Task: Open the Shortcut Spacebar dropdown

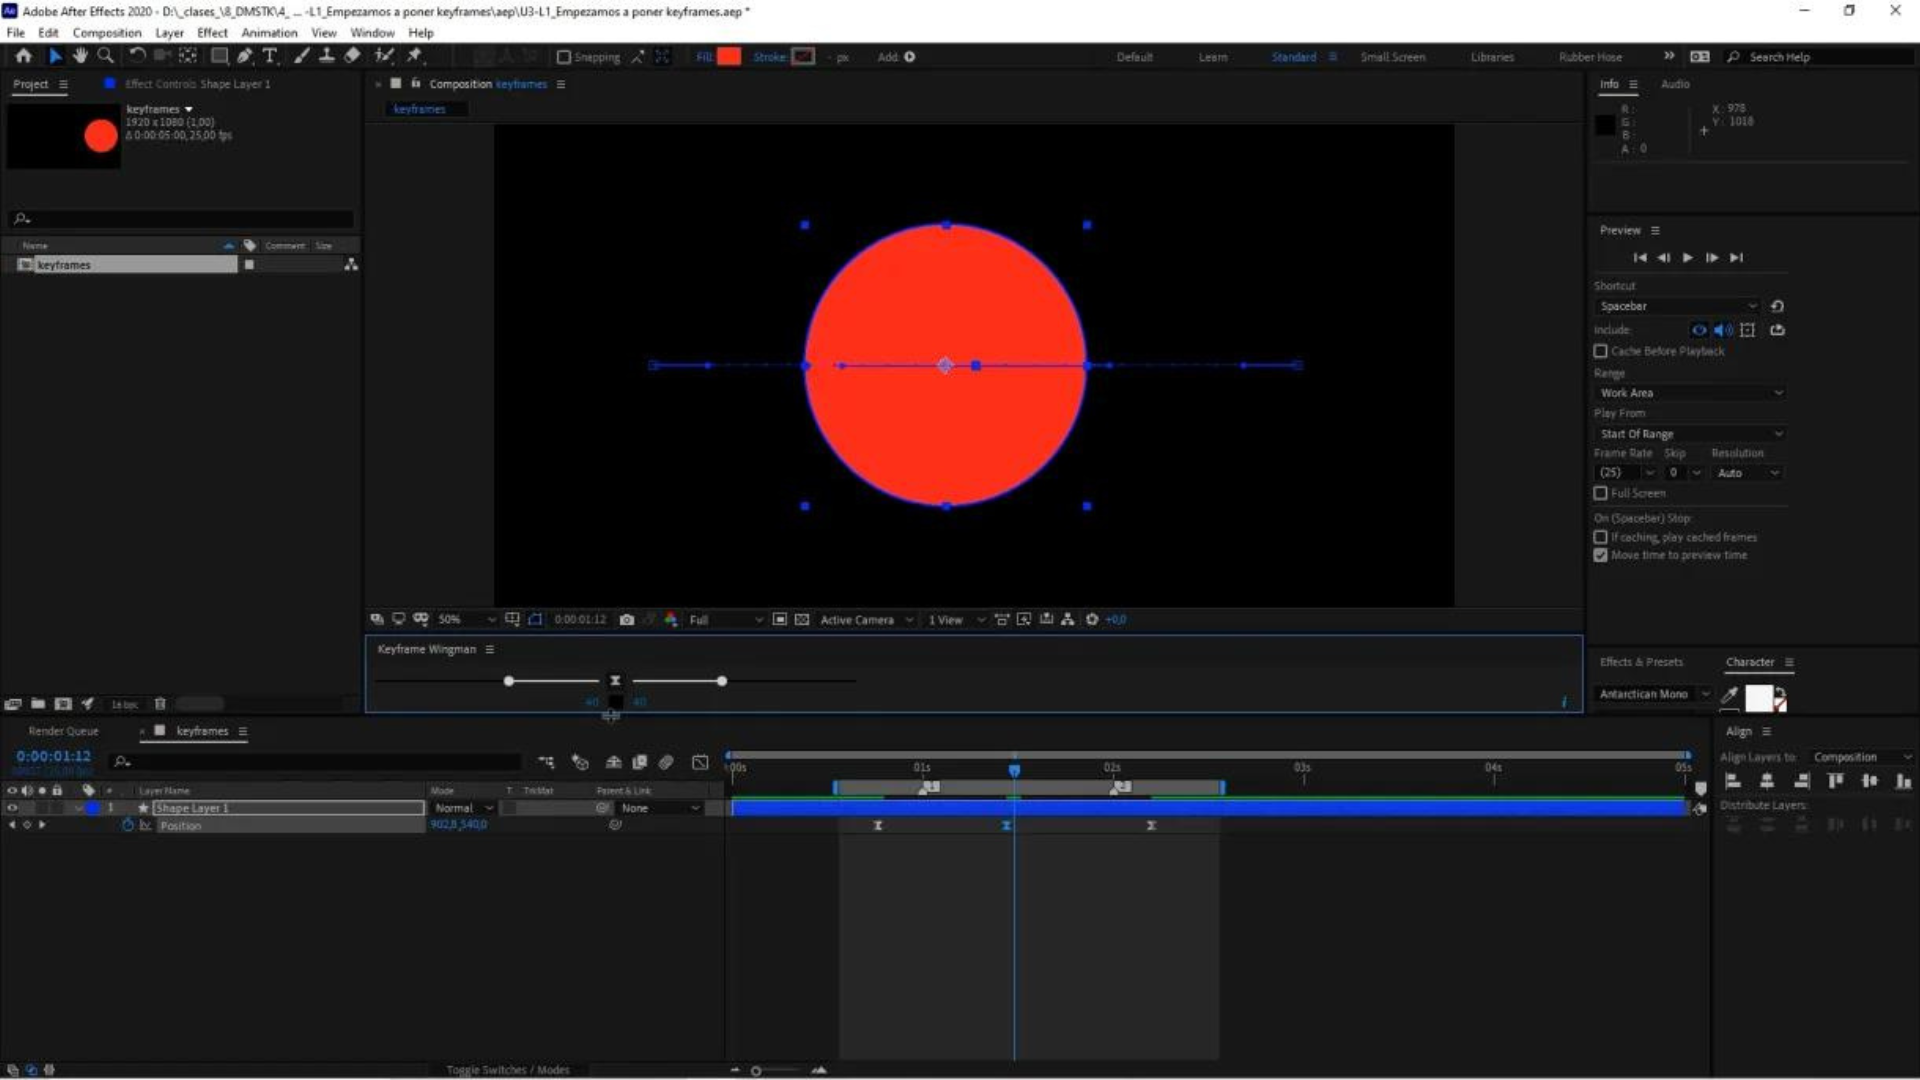Action: point(1677,306)
